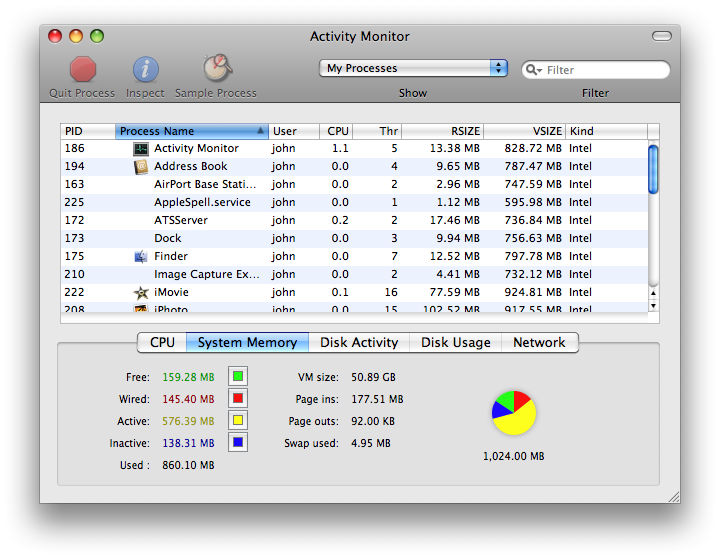720x558 pixels.
Task: Click PID 186 in the list
Action: pos(74,148)
